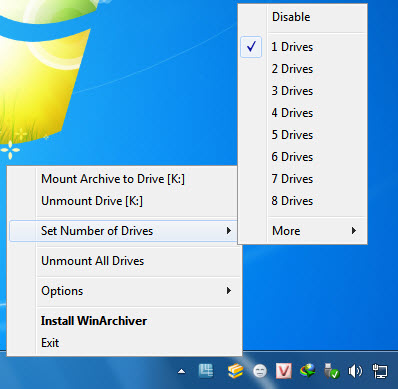Screen dimensions: 398x389
Task: Click the volume speaker tray icon
Action: [355, 371]
